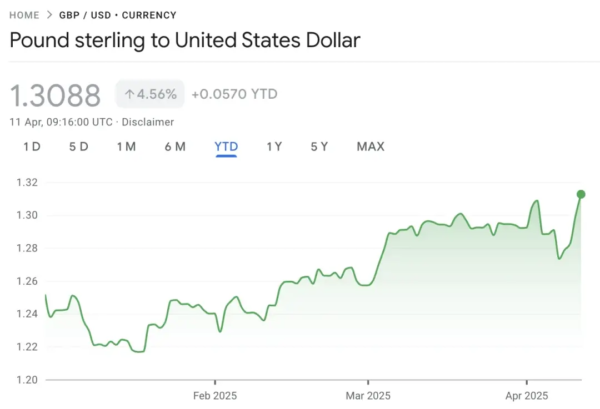Select the YTD range tab
This screenshot has height=409, width=600.
(226, 147)
